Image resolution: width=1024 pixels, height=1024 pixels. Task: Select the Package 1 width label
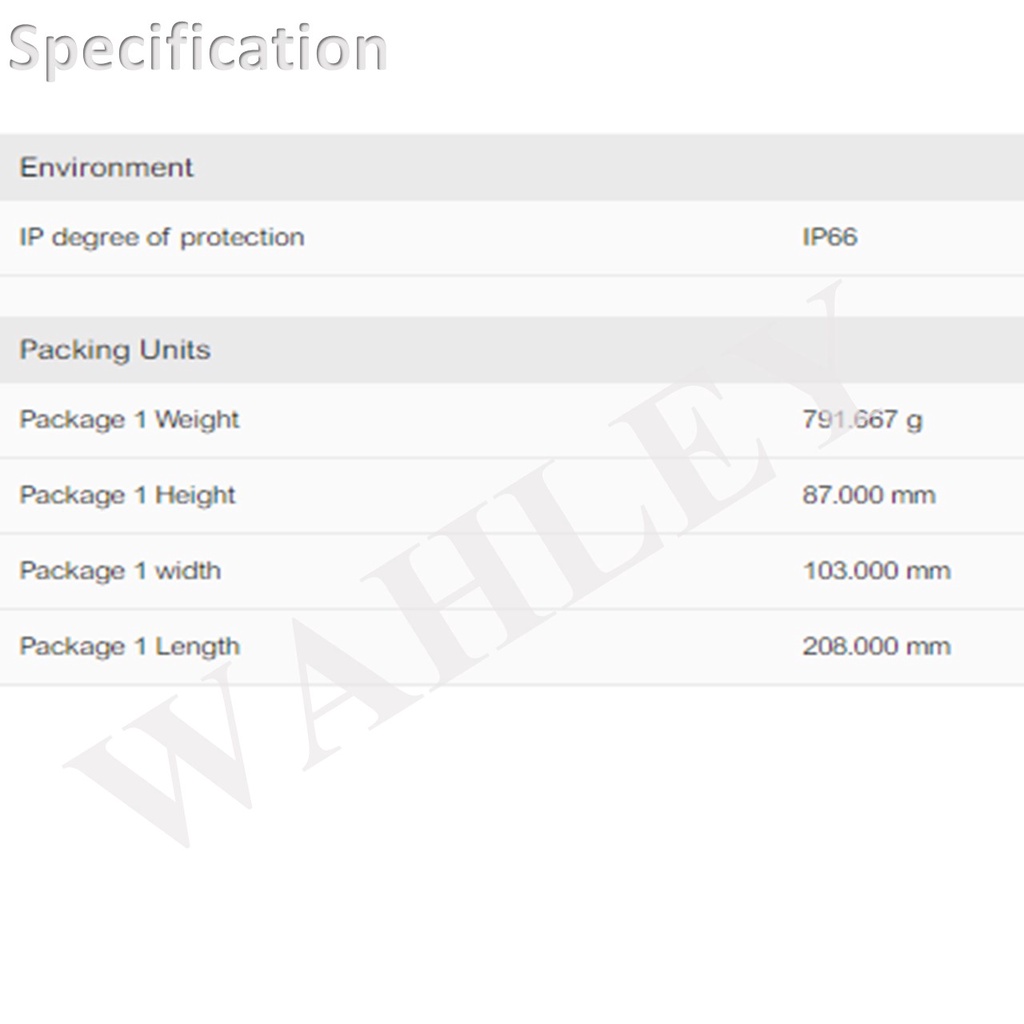pyautogui.click(x=120, y=571)
